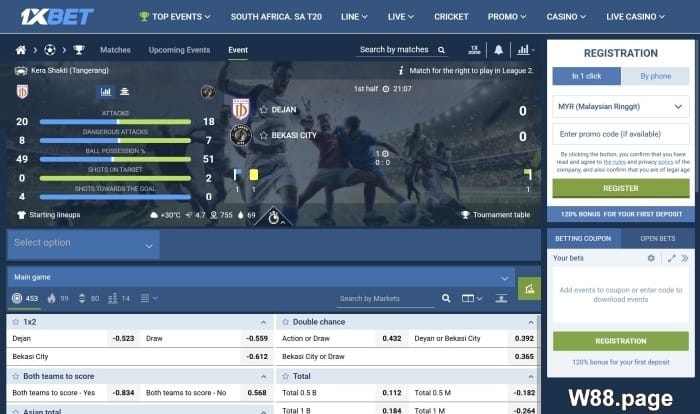Show the bar statistics view icon
The image size is (700, 414).
106,92
